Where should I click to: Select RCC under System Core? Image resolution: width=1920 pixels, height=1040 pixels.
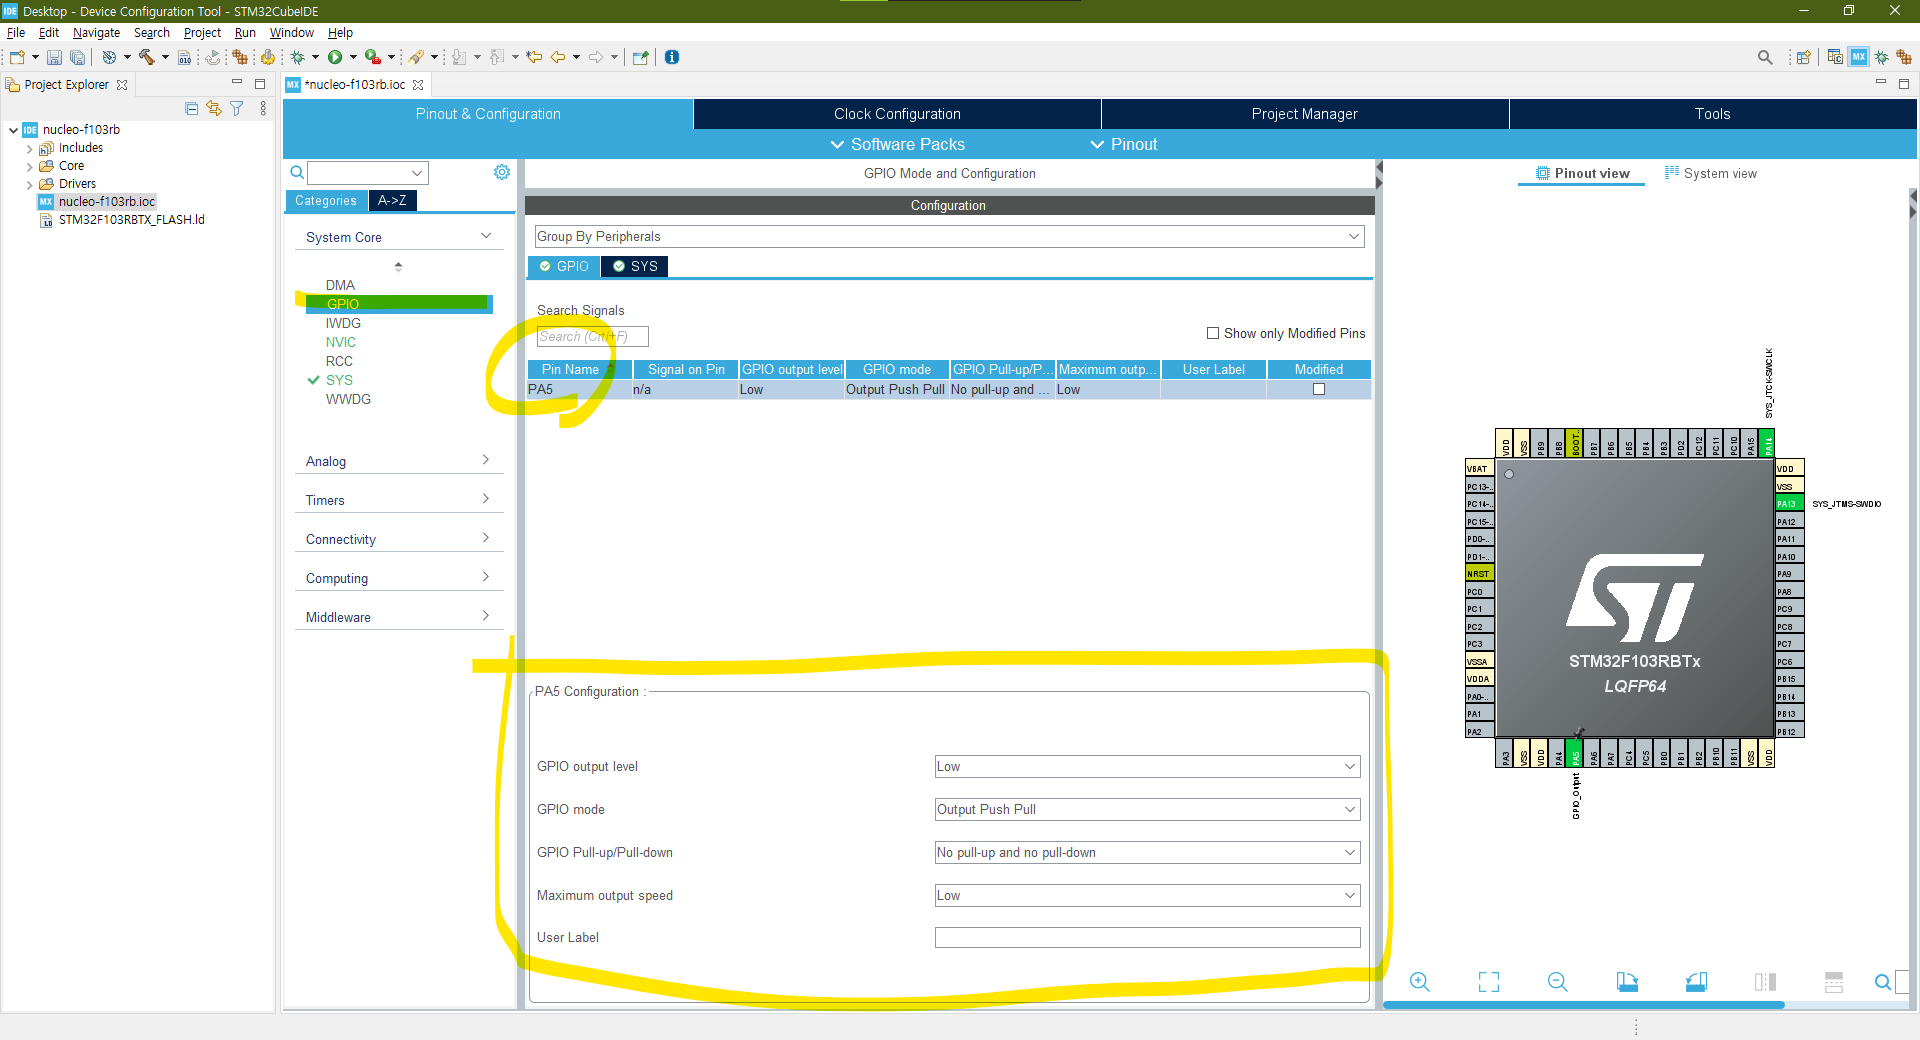pyautogui.click(x=339, y=361)
